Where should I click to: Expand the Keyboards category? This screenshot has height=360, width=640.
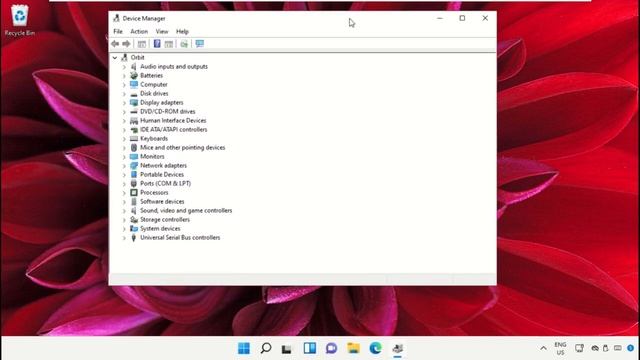coord(124,138)
